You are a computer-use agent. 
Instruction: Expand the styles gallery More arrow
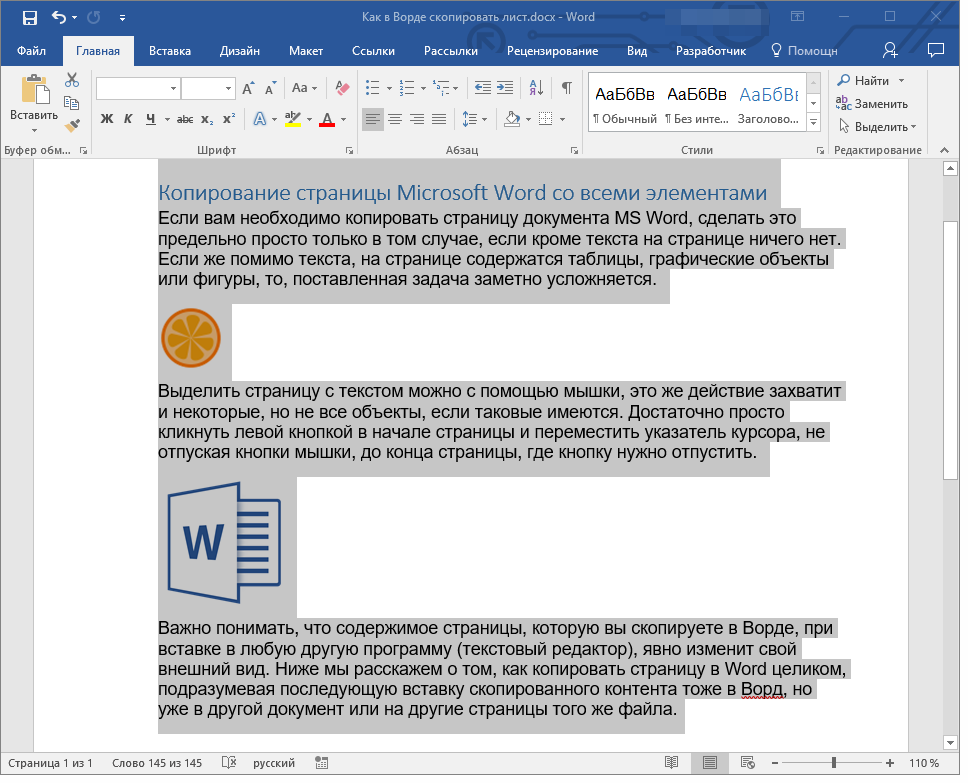(814, 123)
